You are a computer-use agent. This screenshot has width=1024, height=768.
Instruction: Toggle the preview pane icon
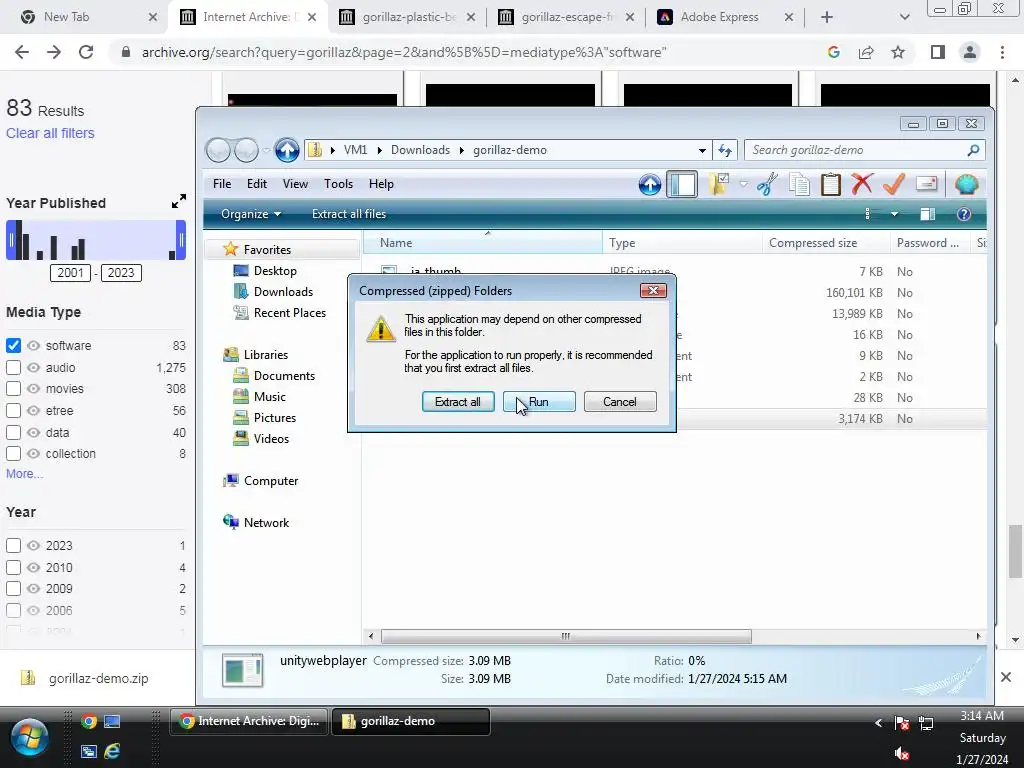tap(927, 214)
